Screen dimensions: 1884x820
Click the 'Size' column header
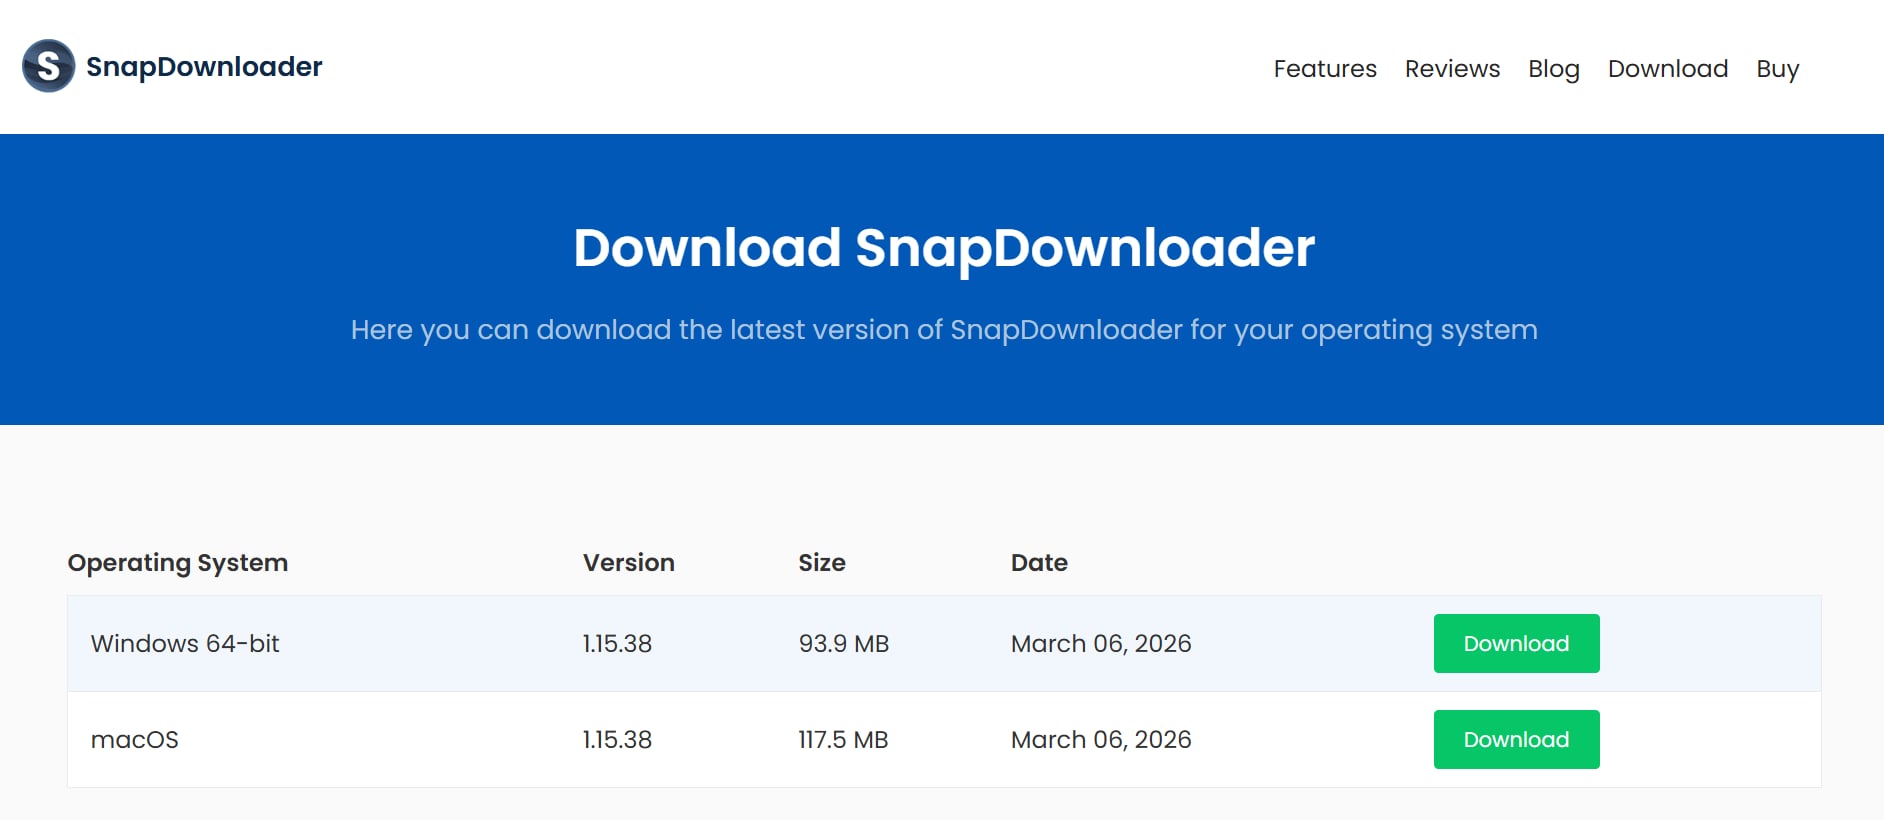[822, 562]
